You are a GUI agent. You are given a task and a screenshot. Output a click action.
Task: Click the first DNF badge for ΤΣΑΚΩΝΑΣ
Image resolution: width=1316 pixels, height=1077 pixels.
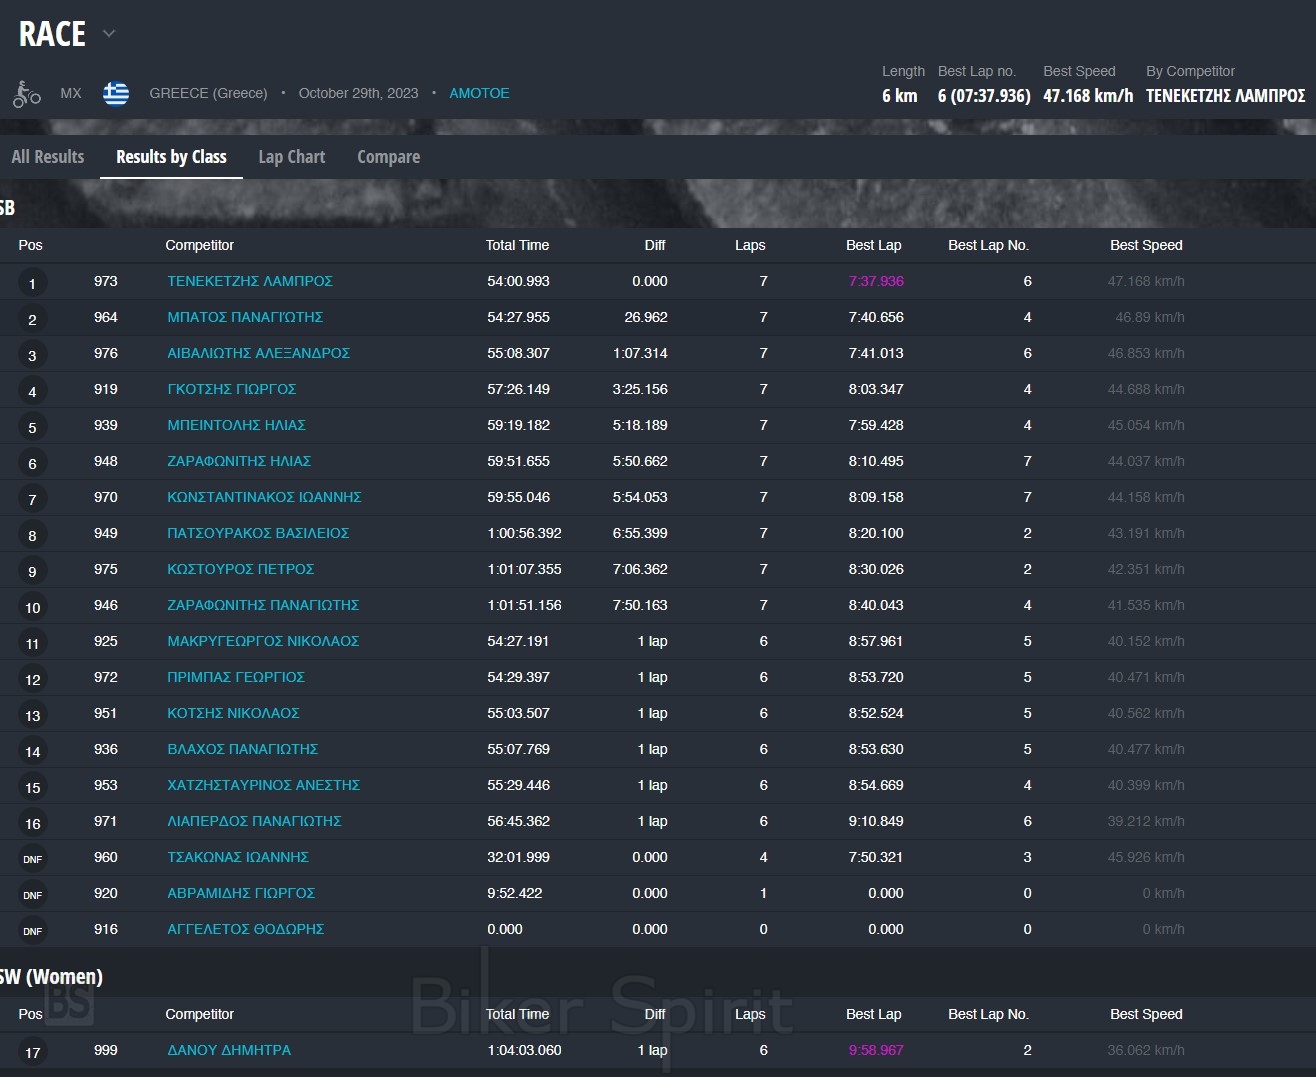[x=32, y=859]
